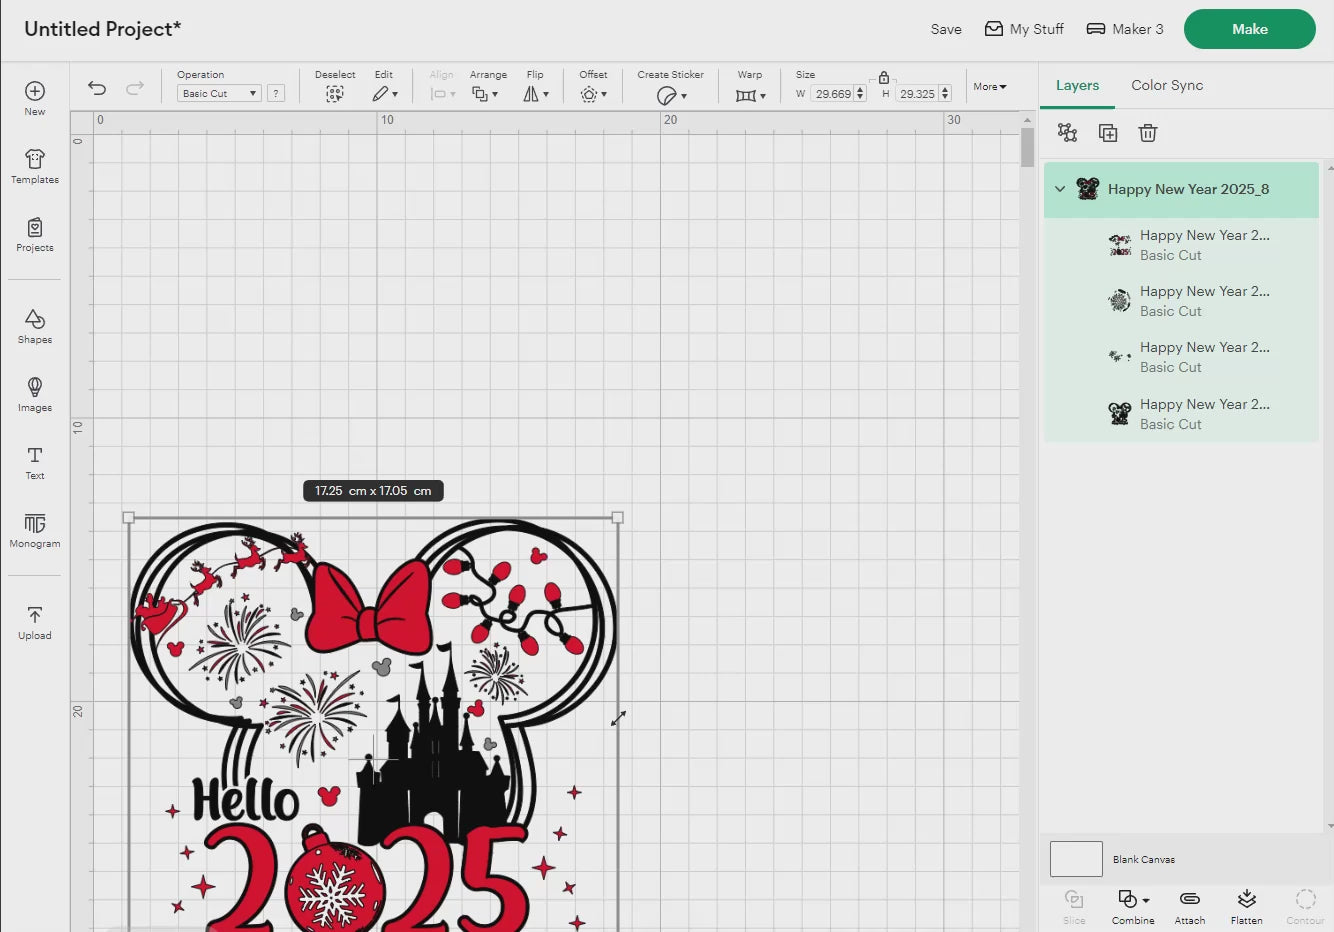Open the Shapes tool

click(x=35, y=326)
